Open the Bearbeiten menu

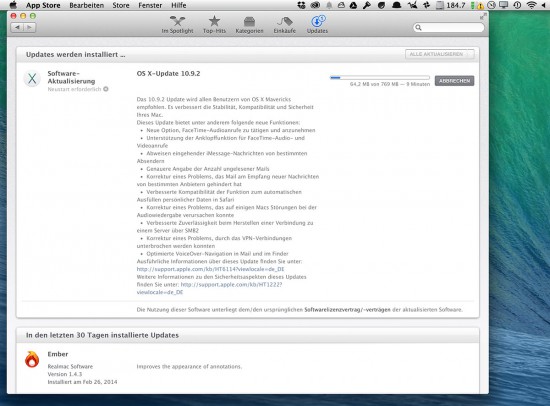coord(86,5)
